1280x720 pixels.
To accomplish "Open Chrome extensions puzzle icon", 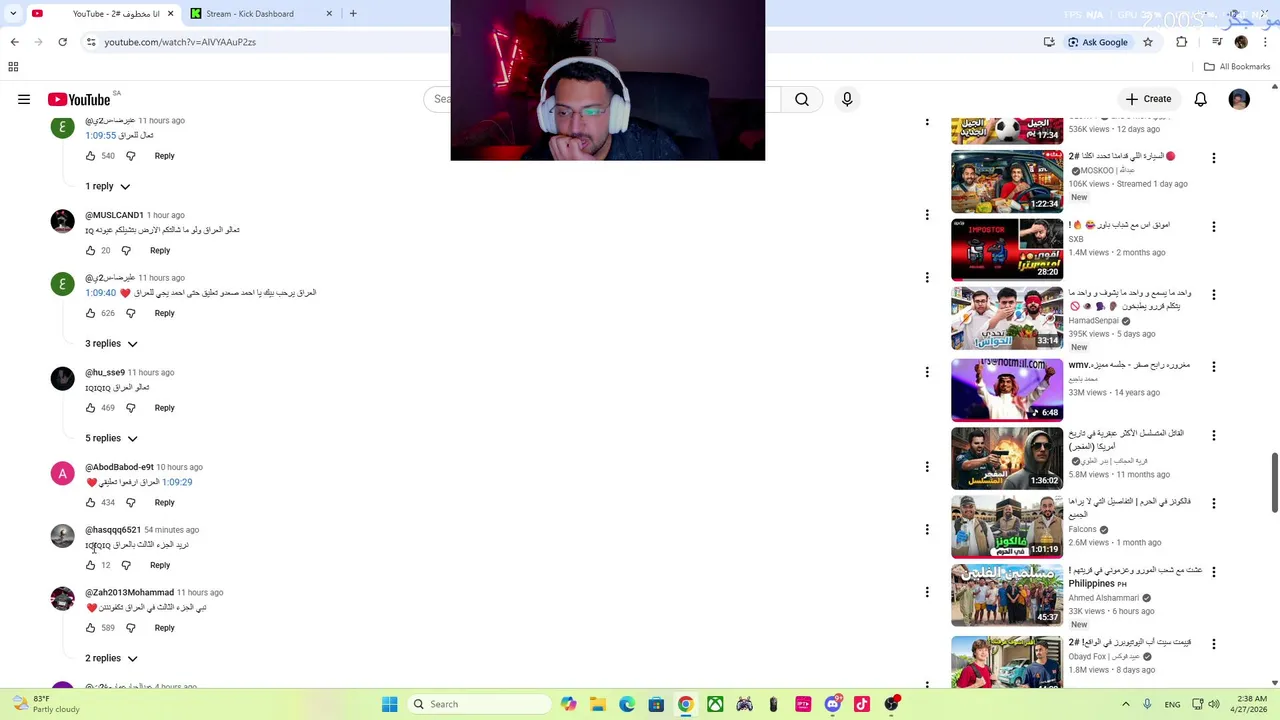I will [1182, 42].
